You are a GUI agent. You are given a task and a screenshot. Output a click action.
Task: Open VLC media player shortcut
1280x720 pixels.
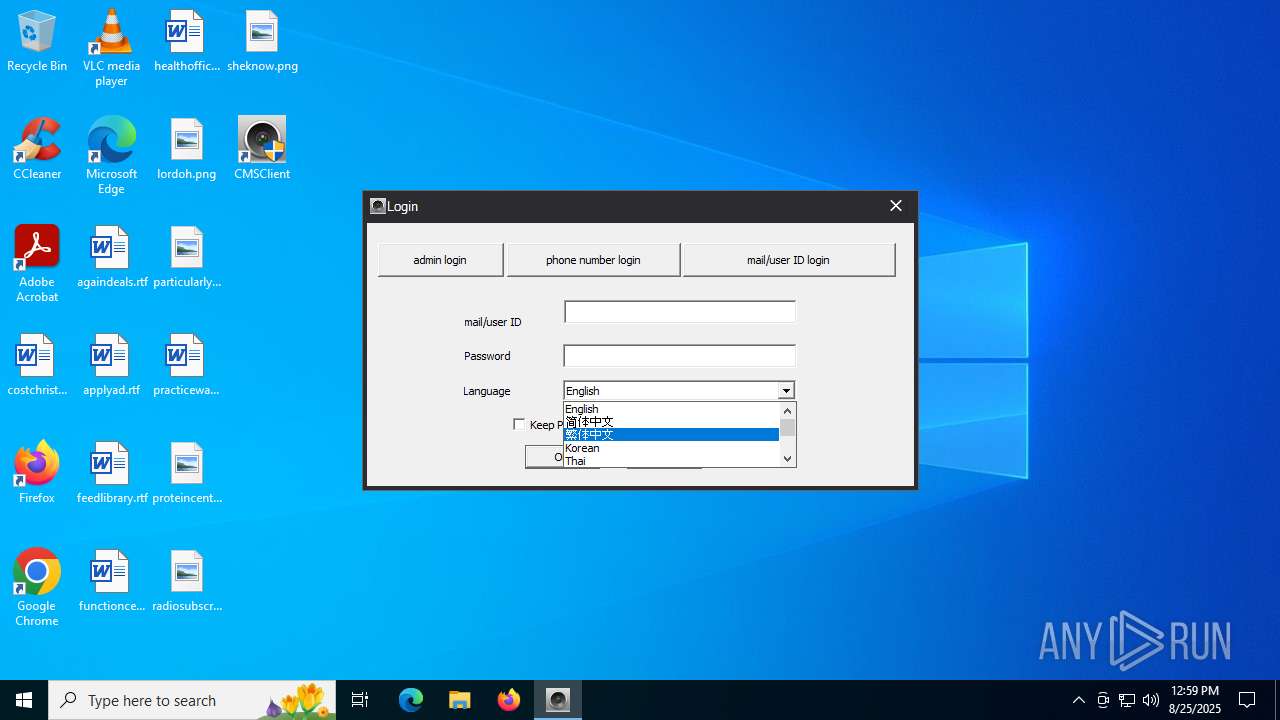(x=111, y=48)
